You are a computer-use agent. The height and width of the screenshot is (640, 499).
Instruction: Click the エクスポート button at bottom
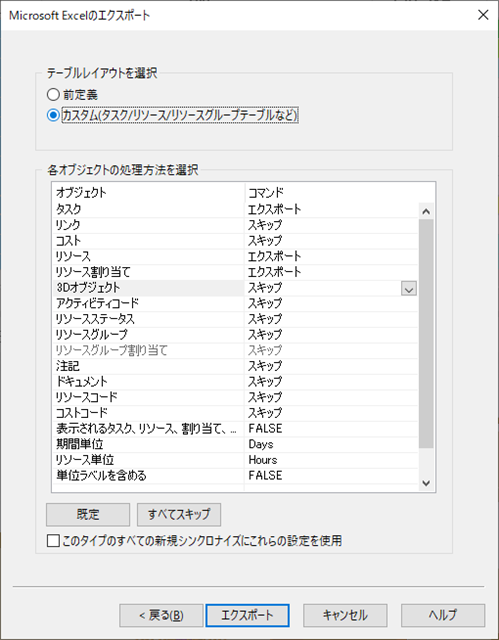coord(247,616)
